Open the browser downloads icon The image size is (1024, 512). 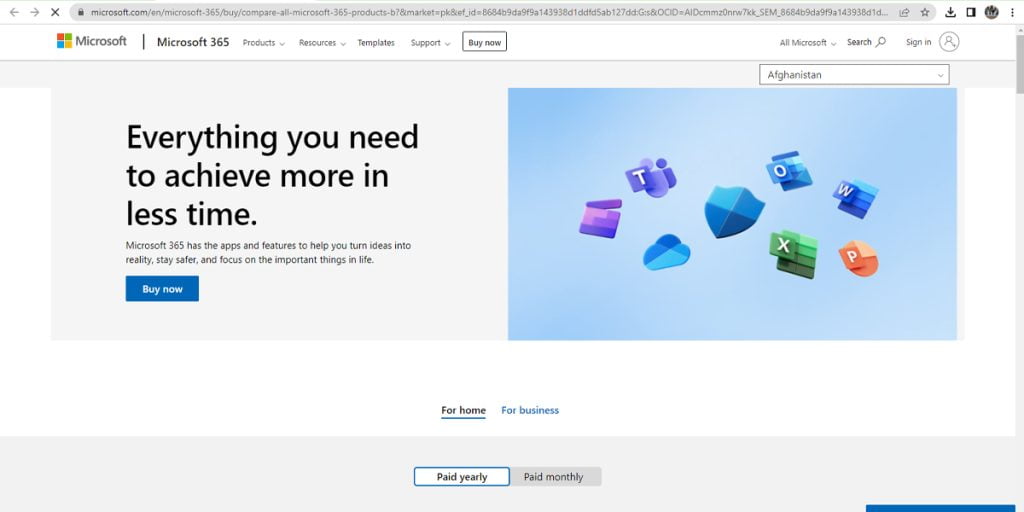(951, 12)
